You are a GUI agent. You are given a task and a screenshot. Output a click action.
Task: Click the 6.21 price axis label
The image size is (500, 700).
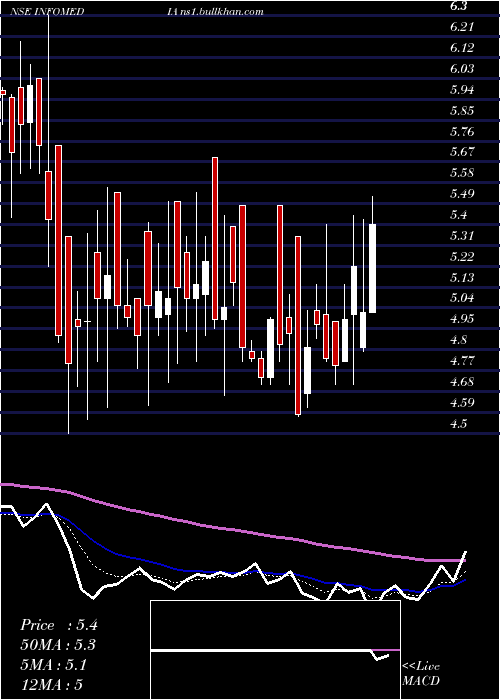tap(462, 27)
